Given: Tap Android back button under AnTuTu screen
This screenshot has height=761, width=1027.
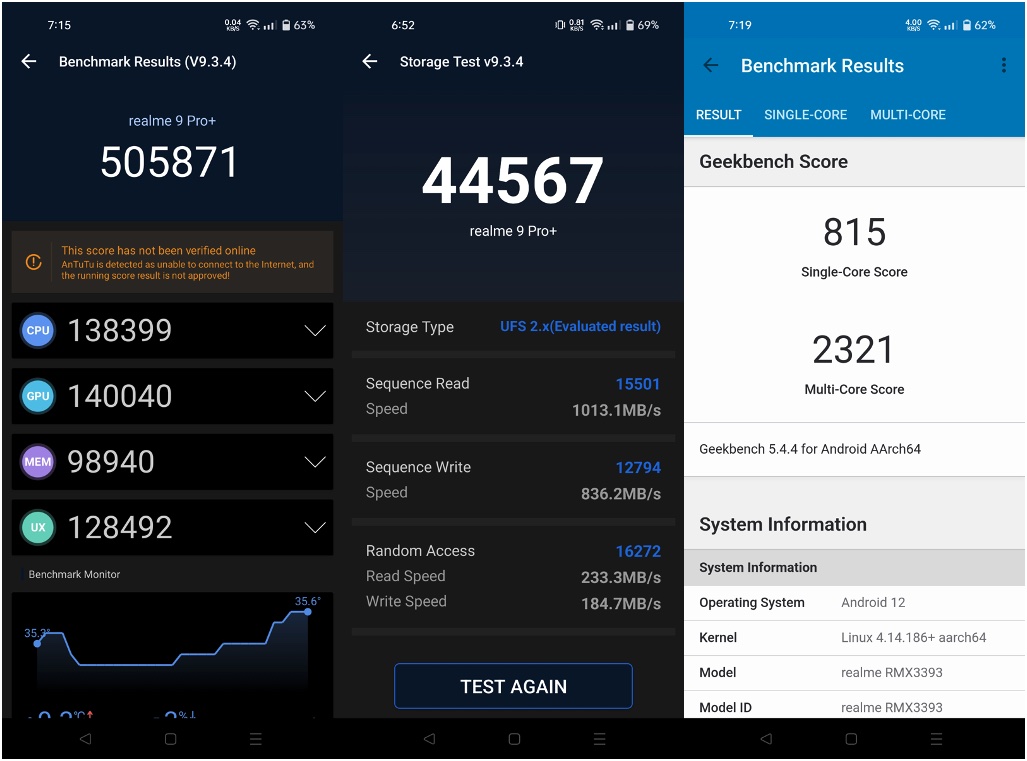Looking at the screenshot, I should (x=85, y=739).
